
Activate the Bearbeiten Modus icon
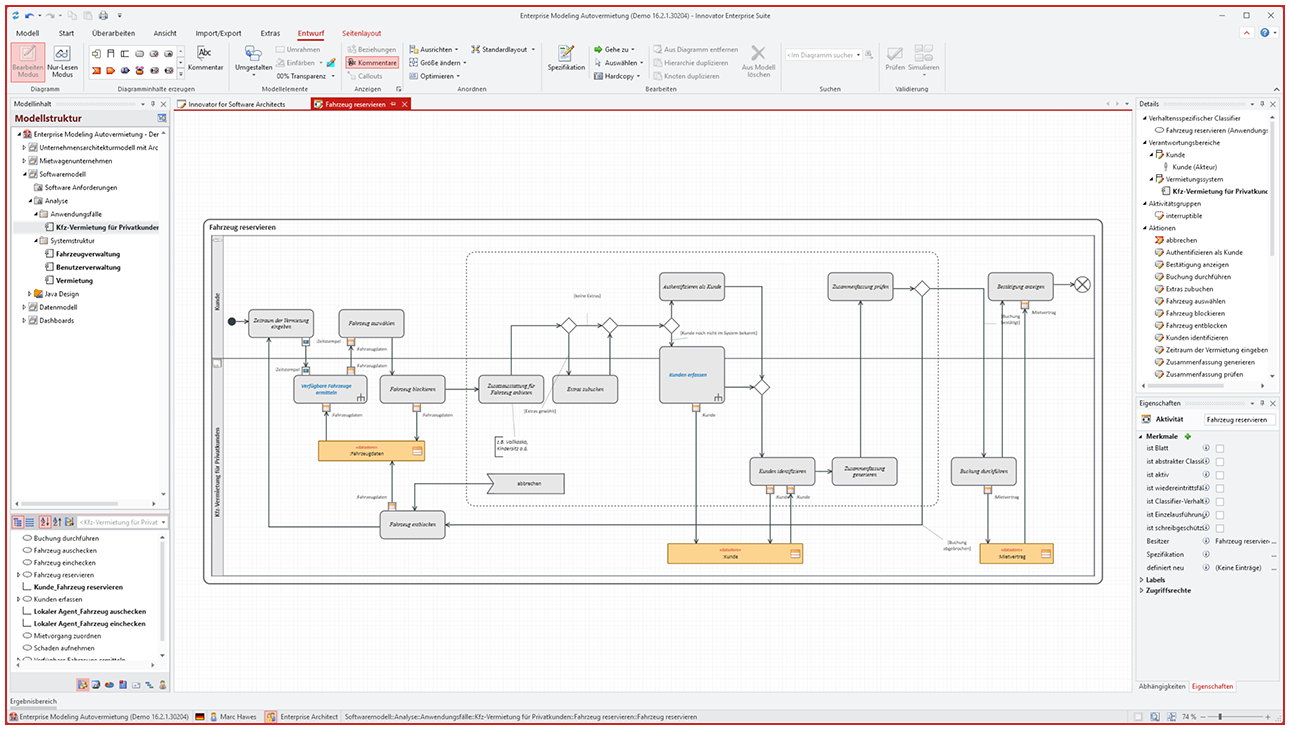[26, 64]
